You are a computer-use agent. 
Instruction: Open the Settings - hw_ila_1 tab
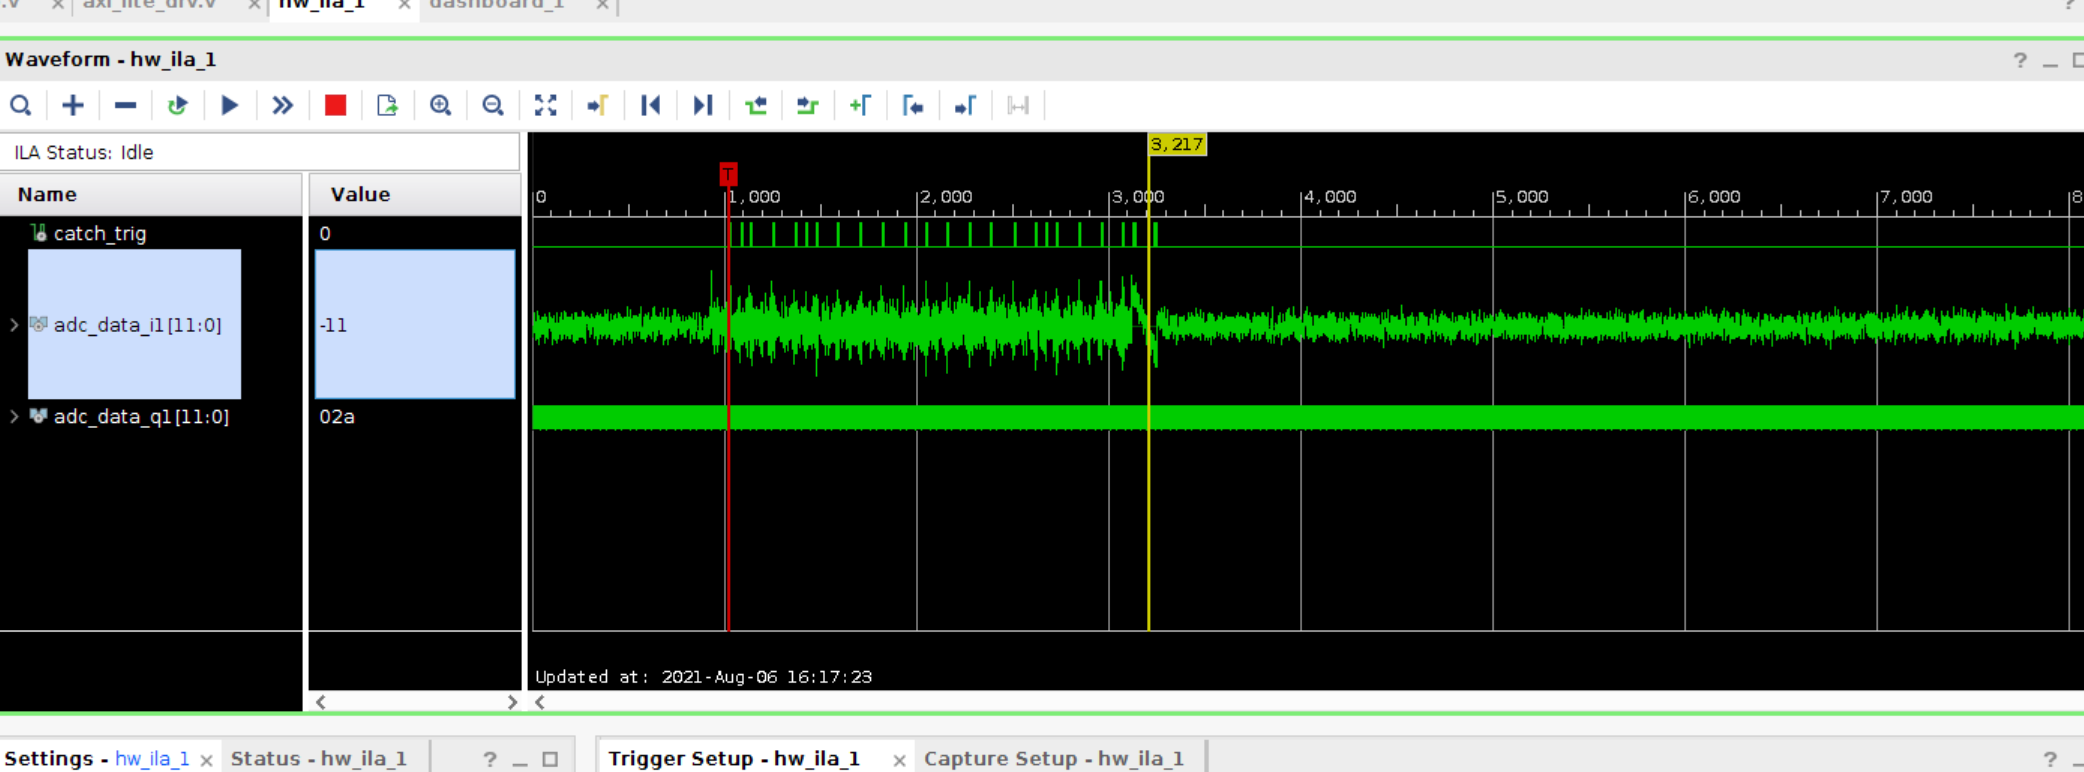coord(97,758)
